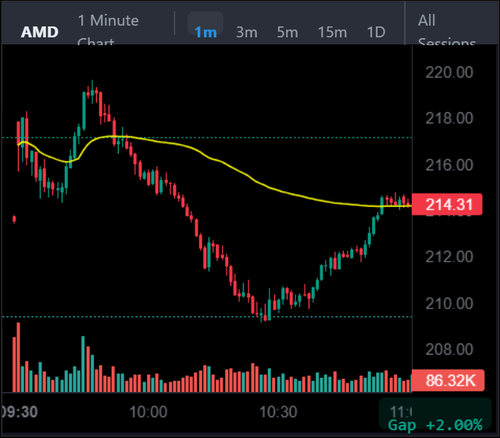Click the 10:00 time axis label

pos(148,412)
